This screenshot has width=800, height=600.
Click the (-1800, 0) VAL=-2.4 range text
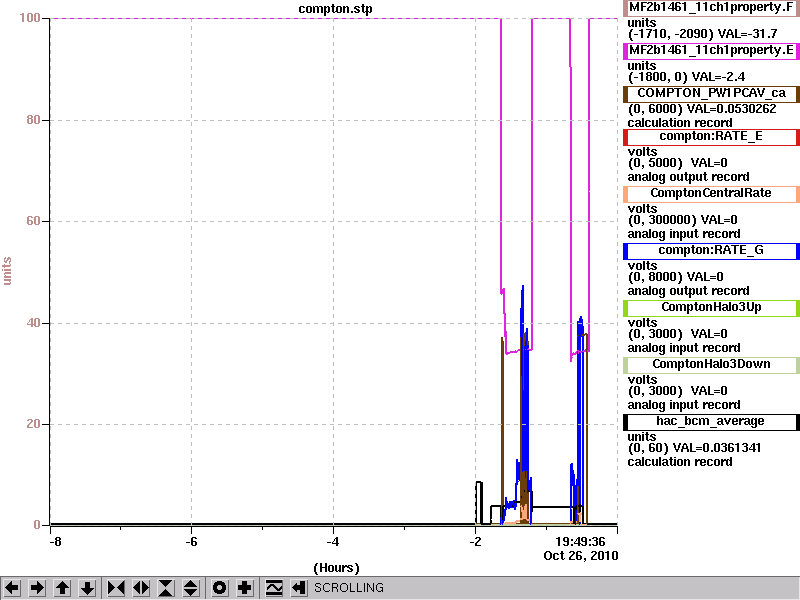[x=686, y=77]
